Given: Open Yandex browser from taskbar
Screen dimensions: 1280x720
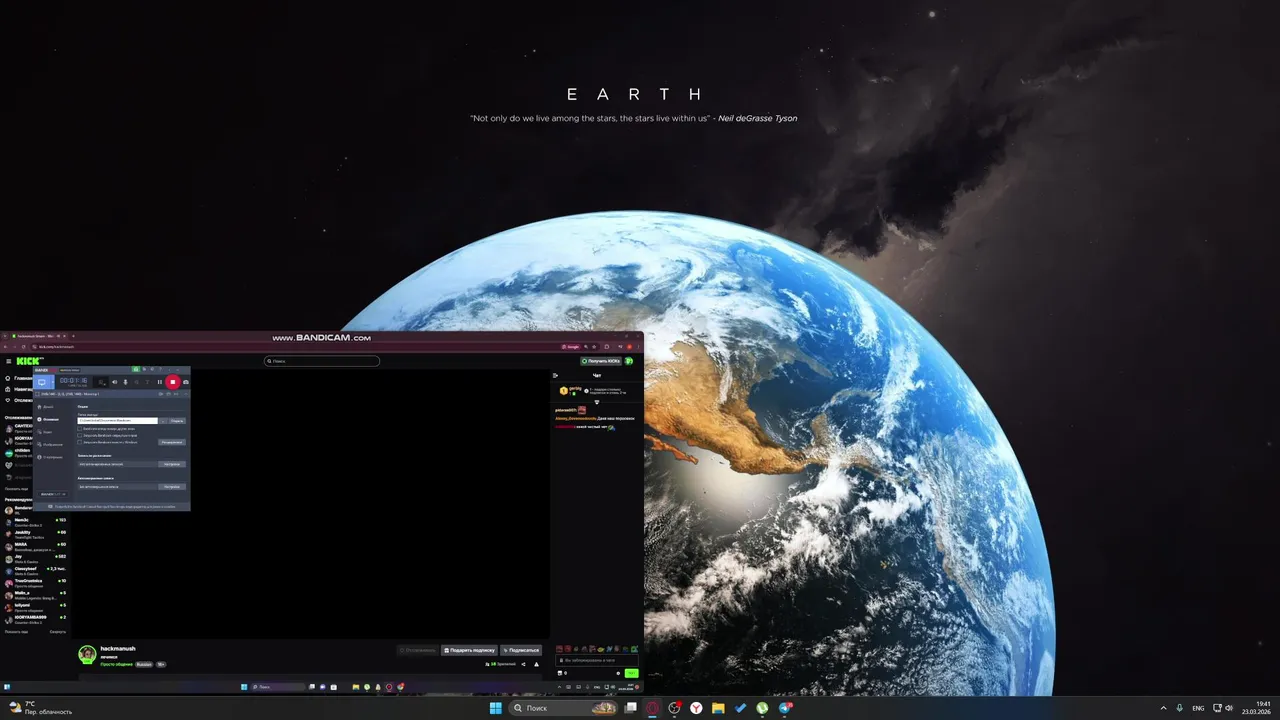Looking at the screenshot, I should (696, 708).
